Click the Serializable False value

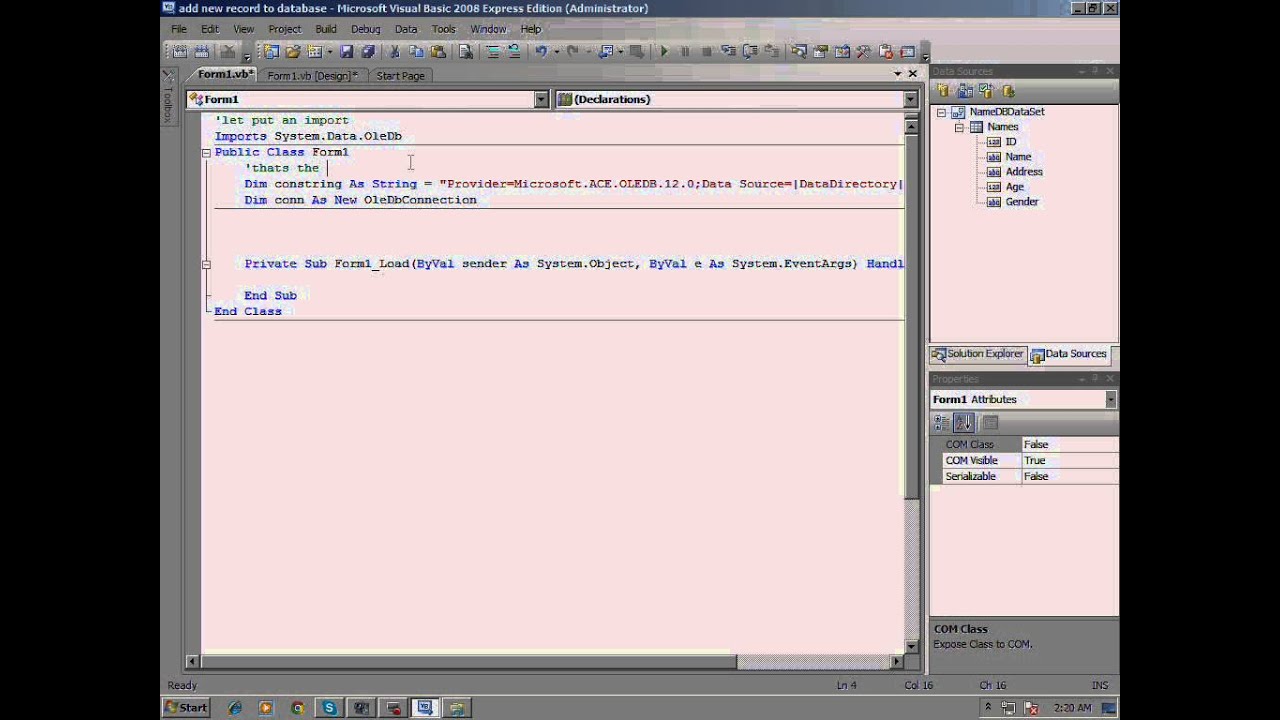pos(1069,476)
